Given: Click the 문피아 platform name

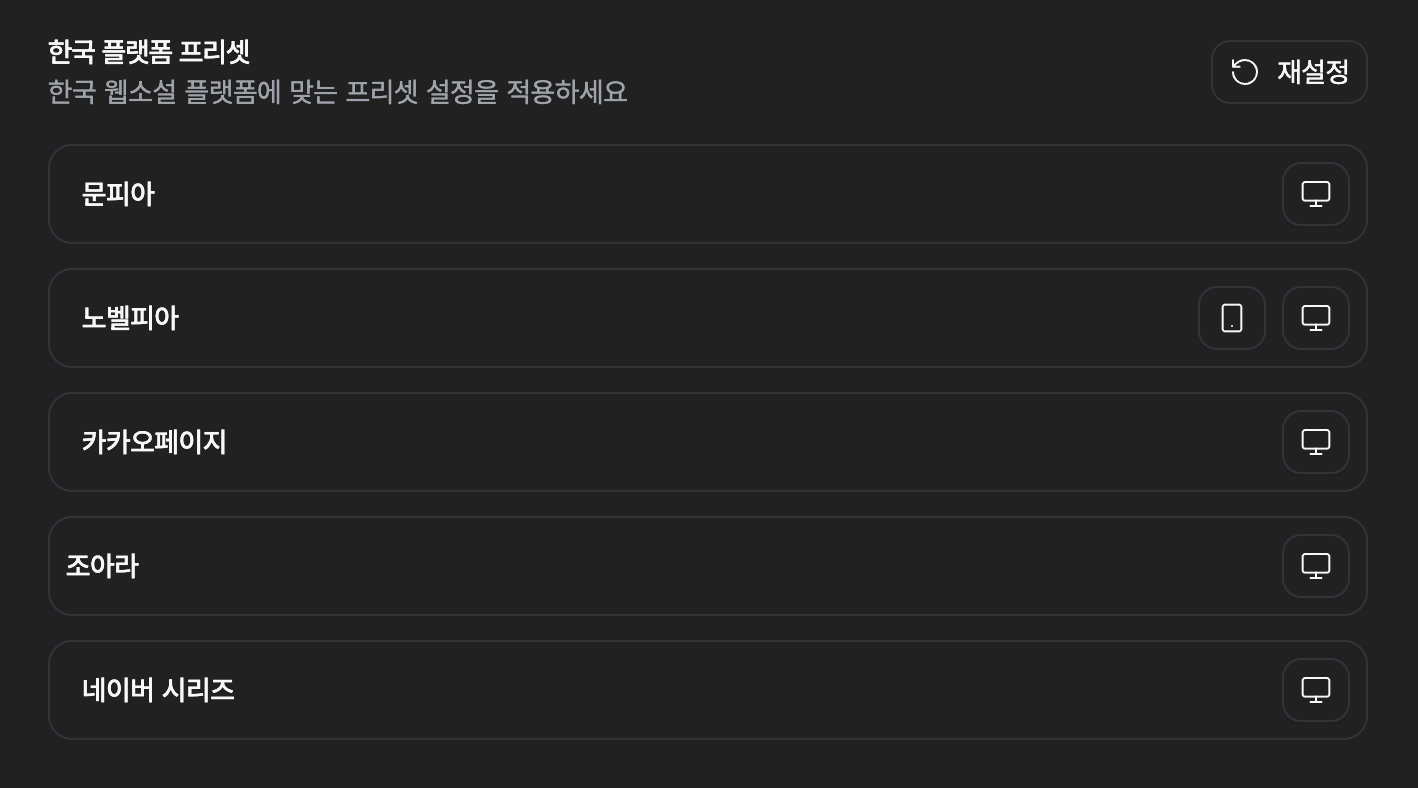Looking at the screenshot, I should [118, 194].
